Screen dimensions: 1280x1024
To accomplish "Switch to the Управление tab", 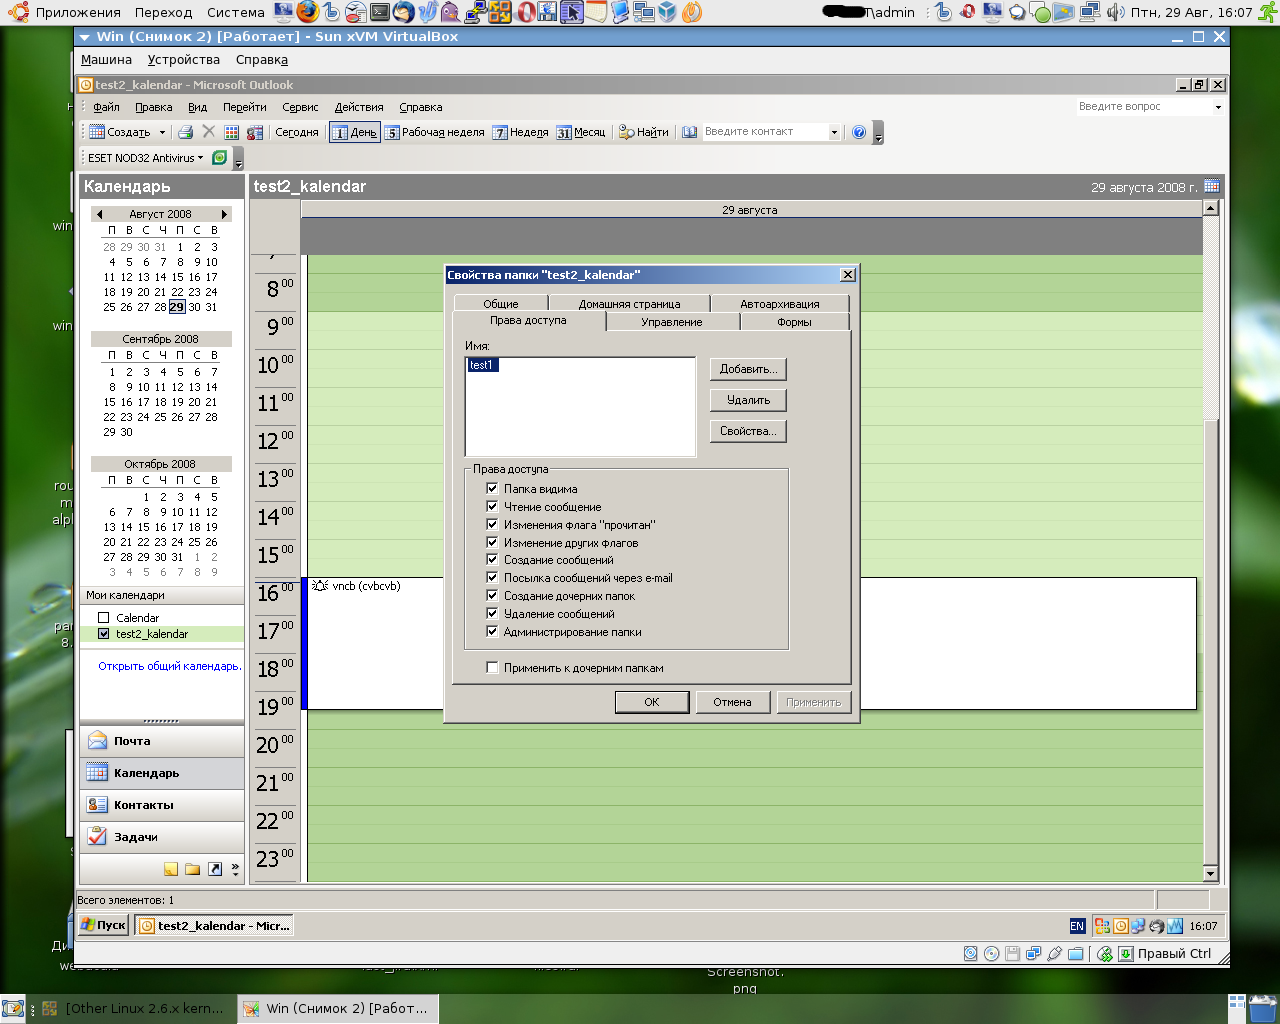I will (672, 322).
